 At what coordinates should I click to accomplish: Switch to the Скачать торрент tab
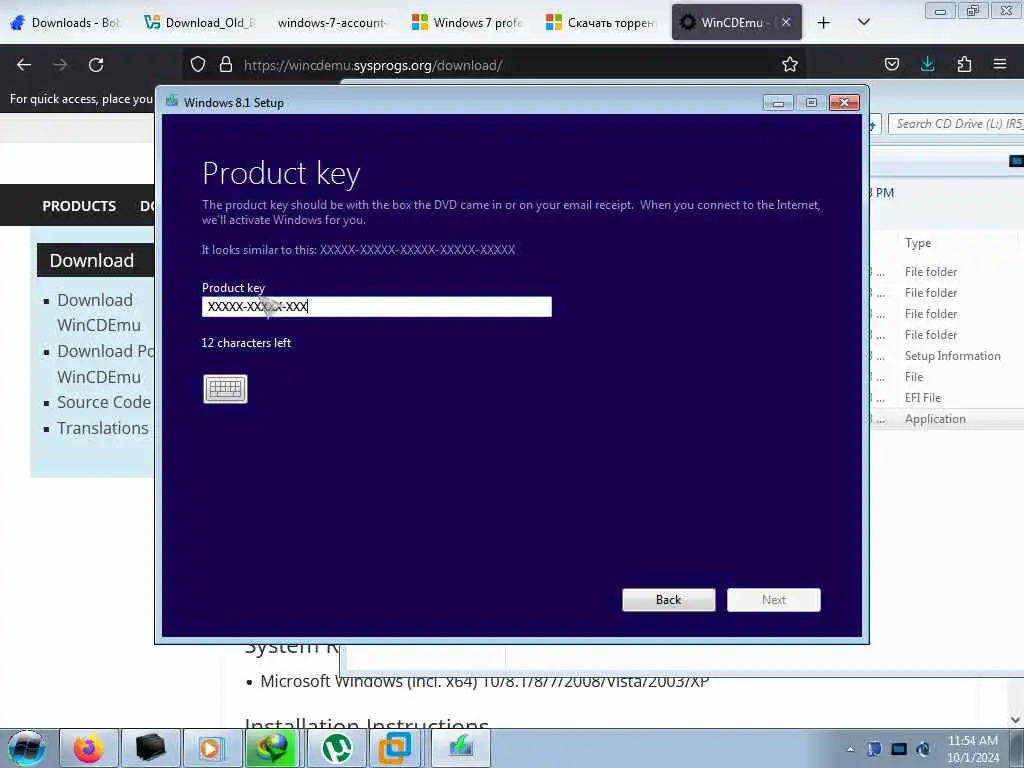(600, 23)
